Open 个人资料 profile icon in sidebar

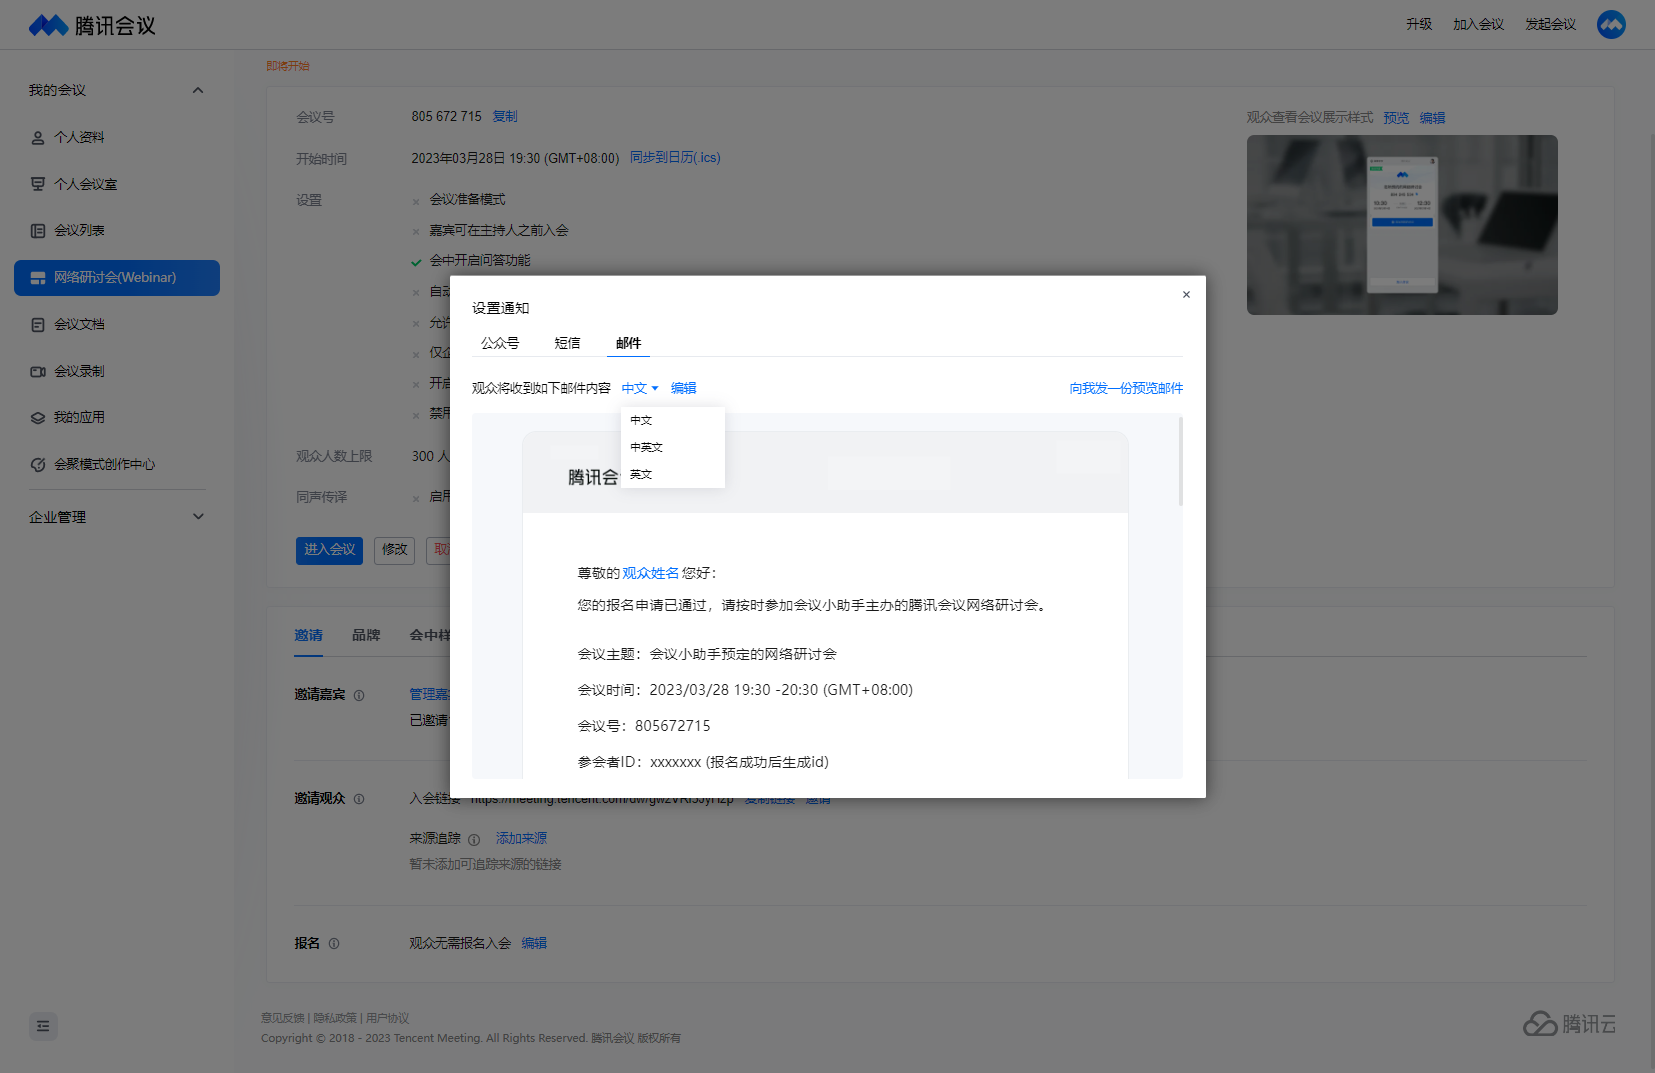[38, 138]
